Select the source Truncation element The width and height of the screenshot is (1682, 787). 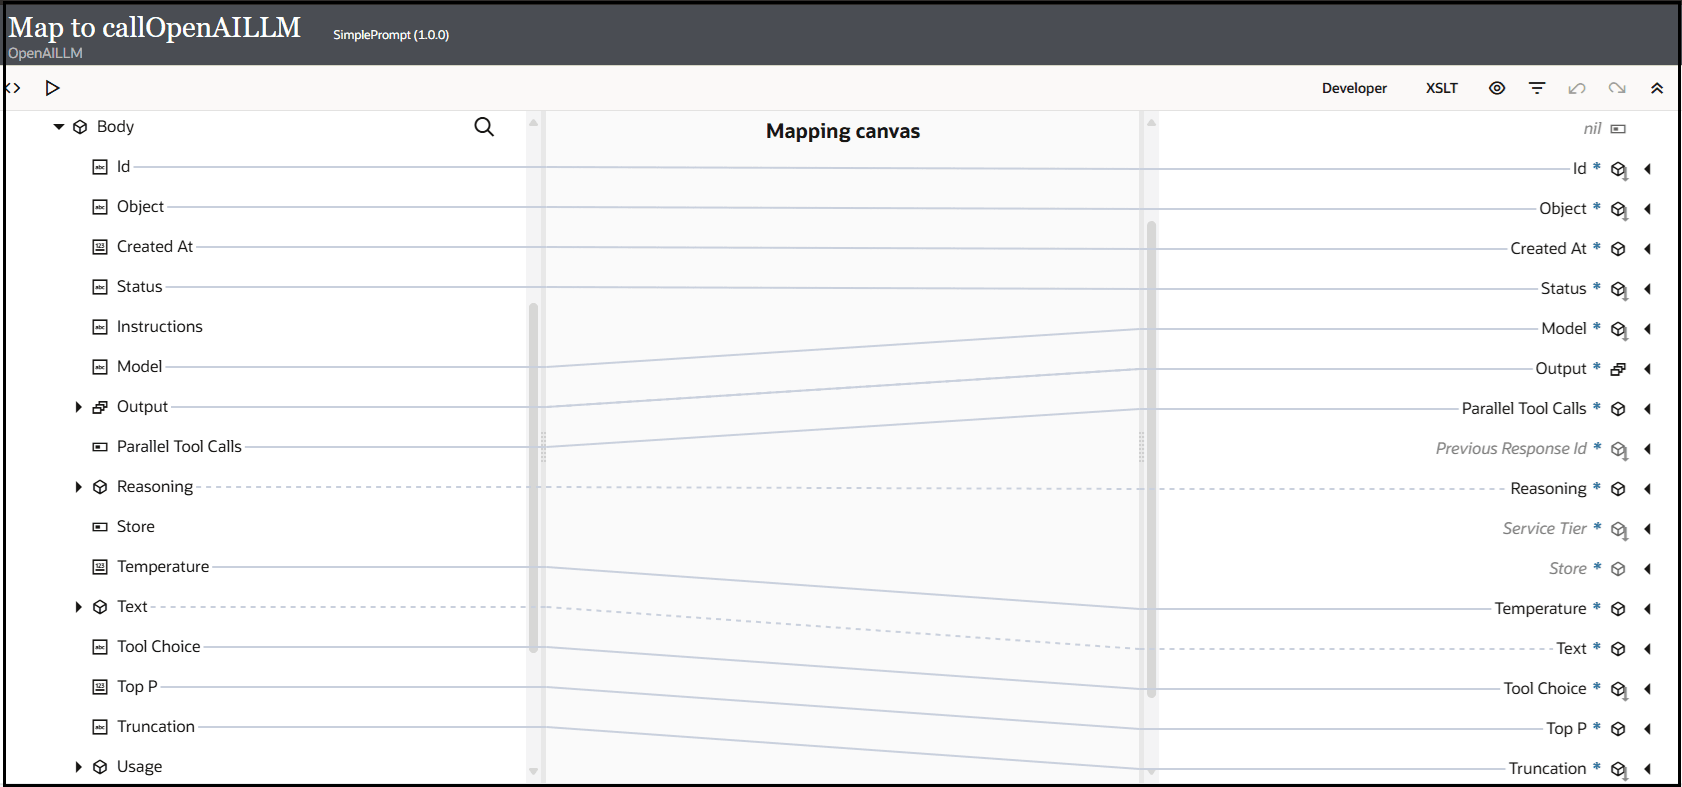coord(156,727)
